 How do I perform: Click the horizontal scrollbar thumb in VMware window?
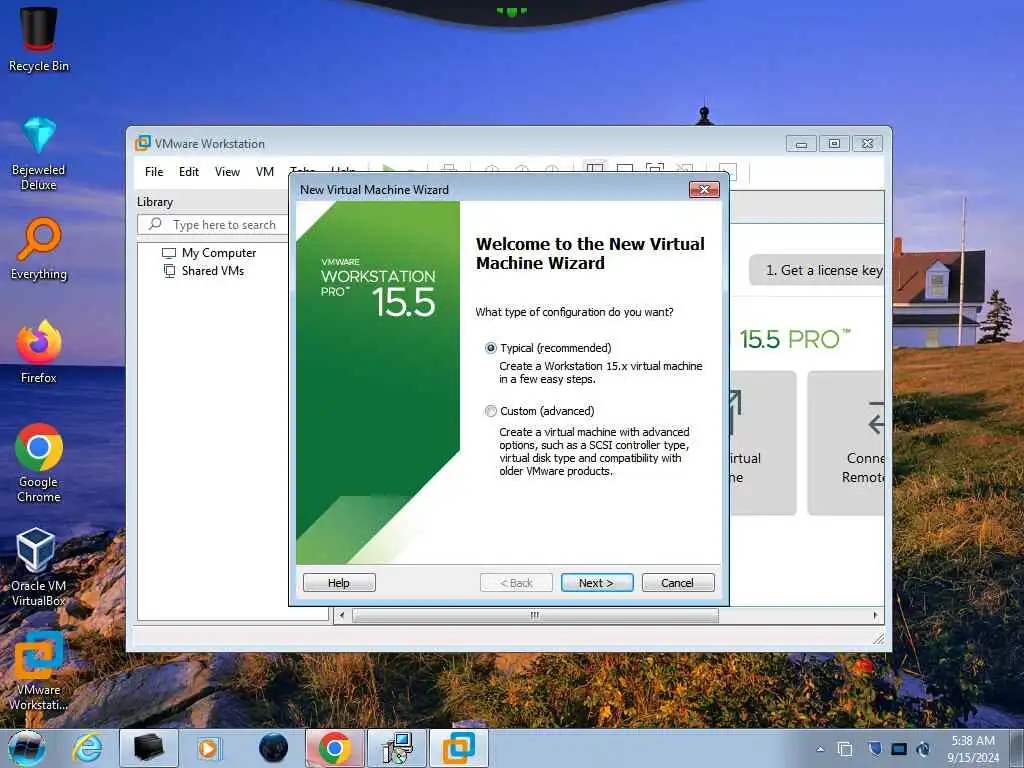(535, 615)
